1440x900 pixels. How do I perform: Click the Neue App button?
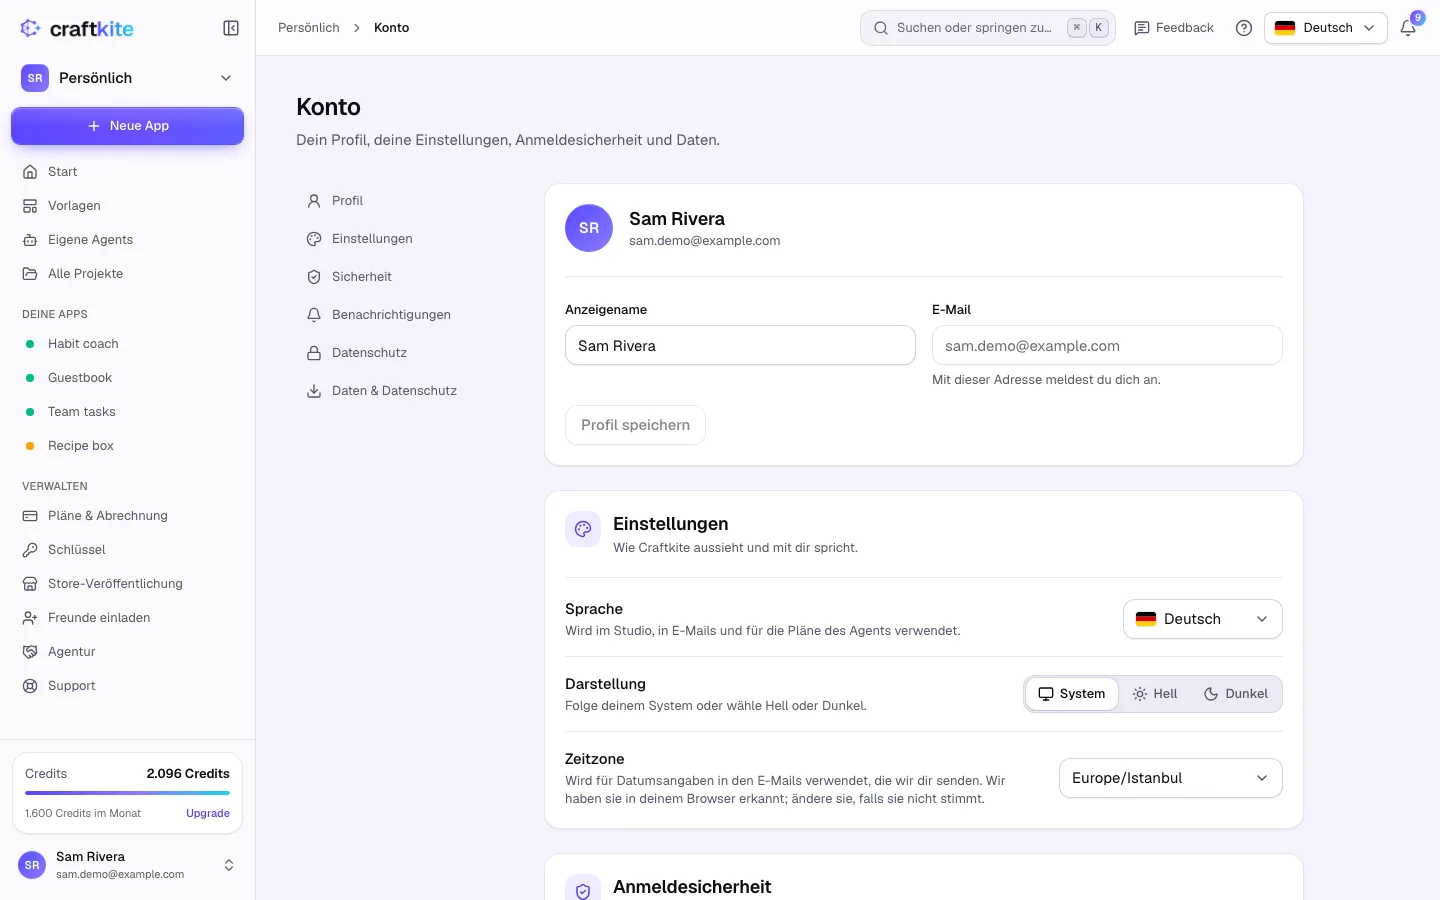127,126
